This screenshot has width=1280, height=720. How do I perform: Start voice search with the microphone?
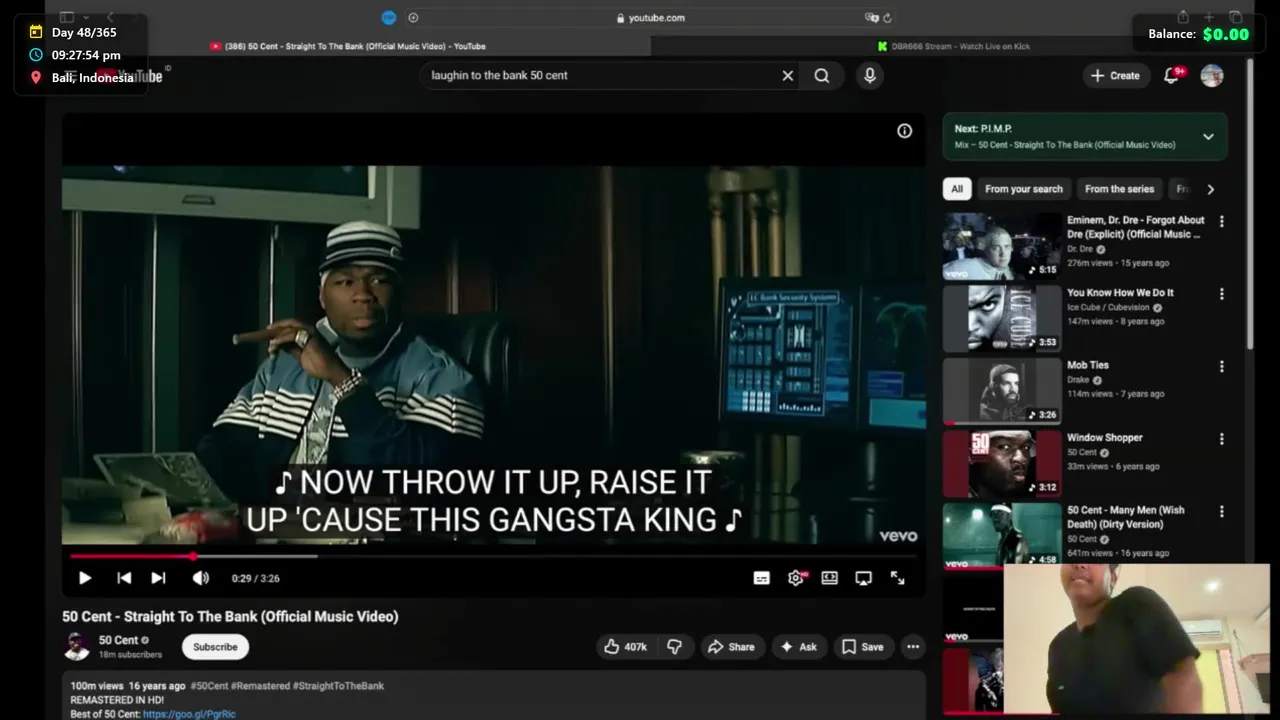point(870,75)
